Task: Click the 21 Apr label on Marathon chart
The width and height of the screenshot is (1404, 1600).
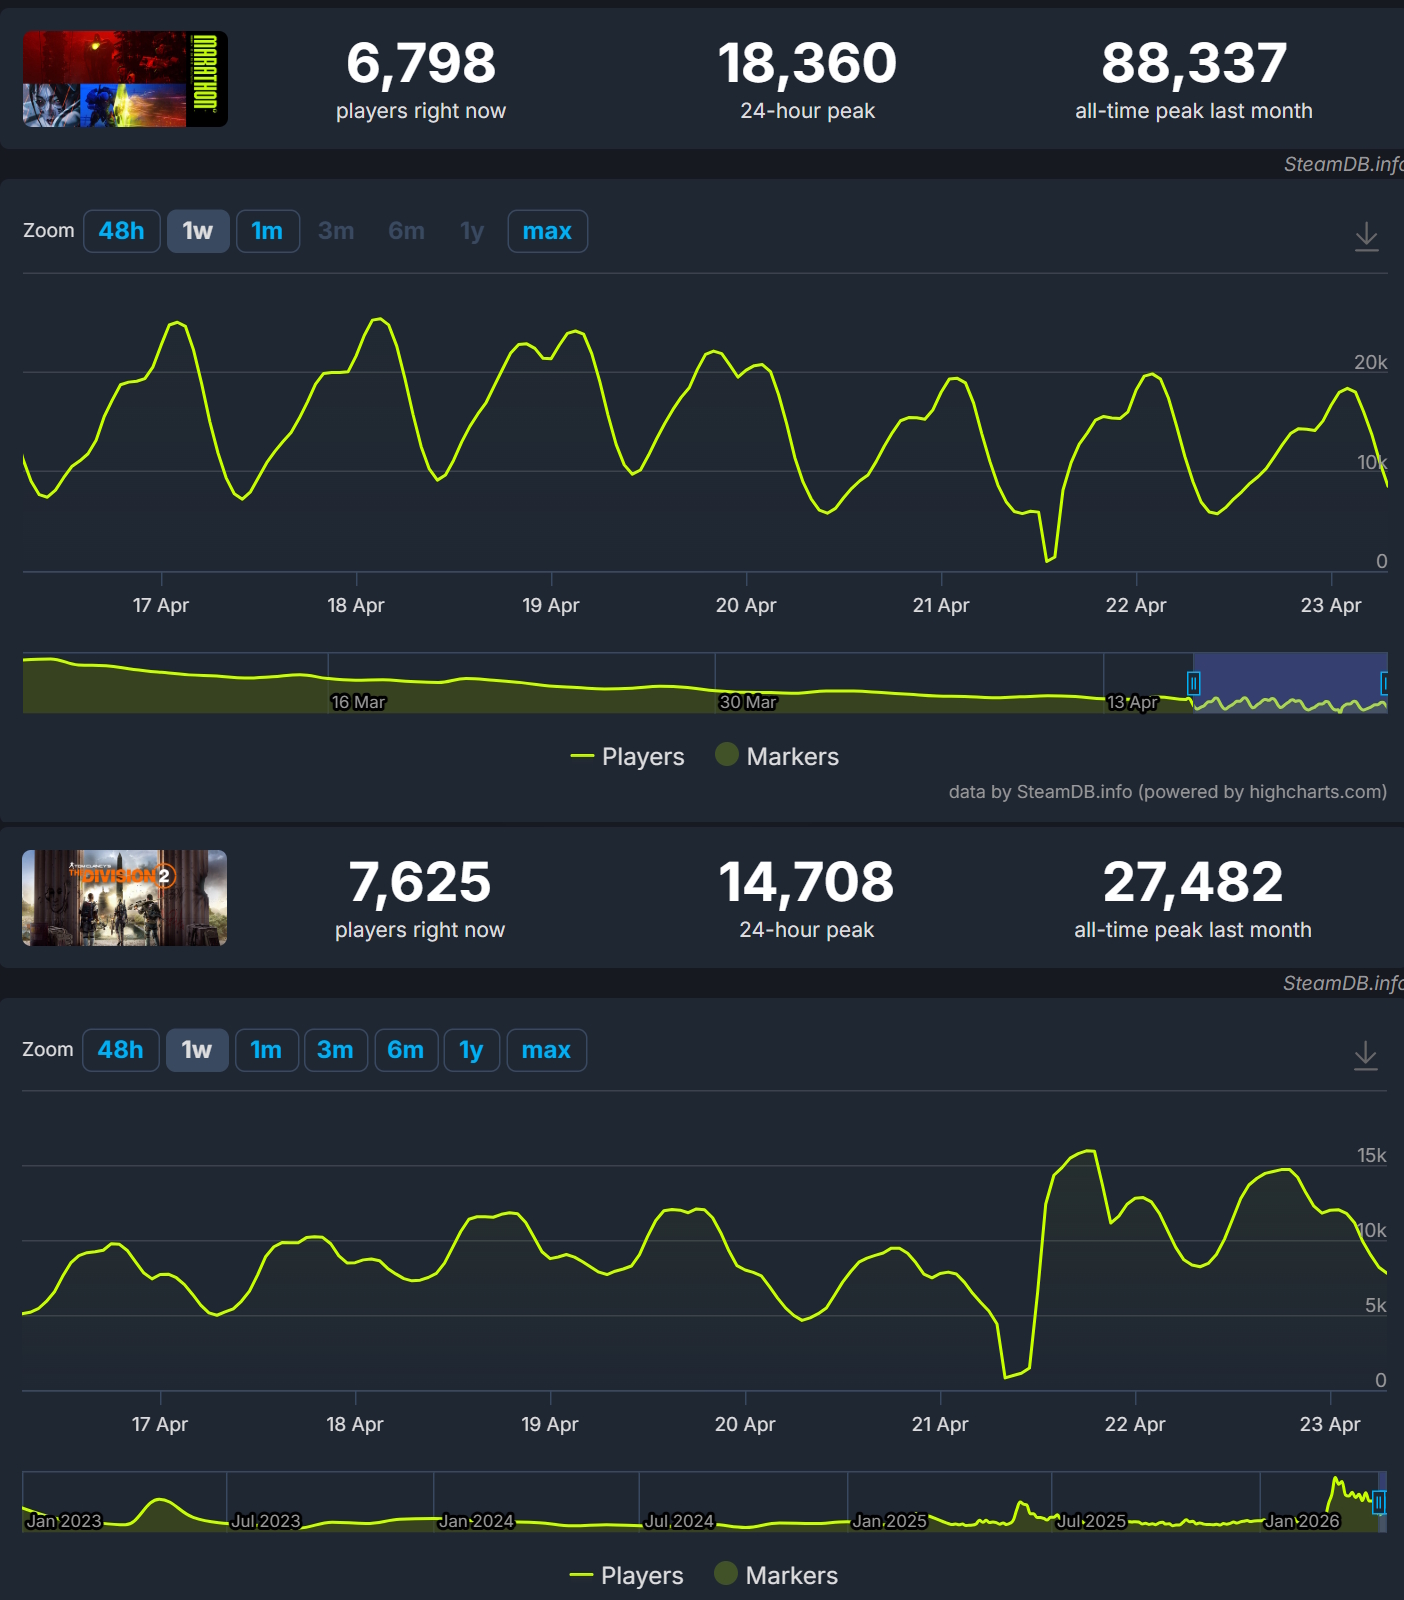Action: pos(941,605)
